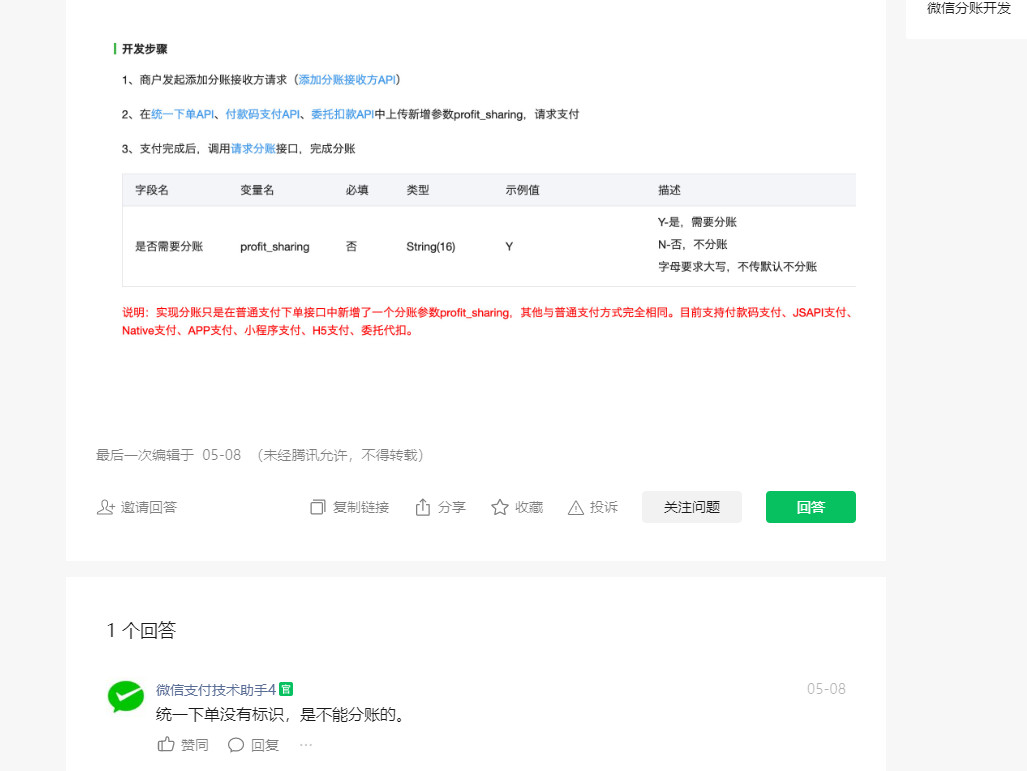Click the reply speech bubble icon
1027x771 pixels.
click(236, 745)
